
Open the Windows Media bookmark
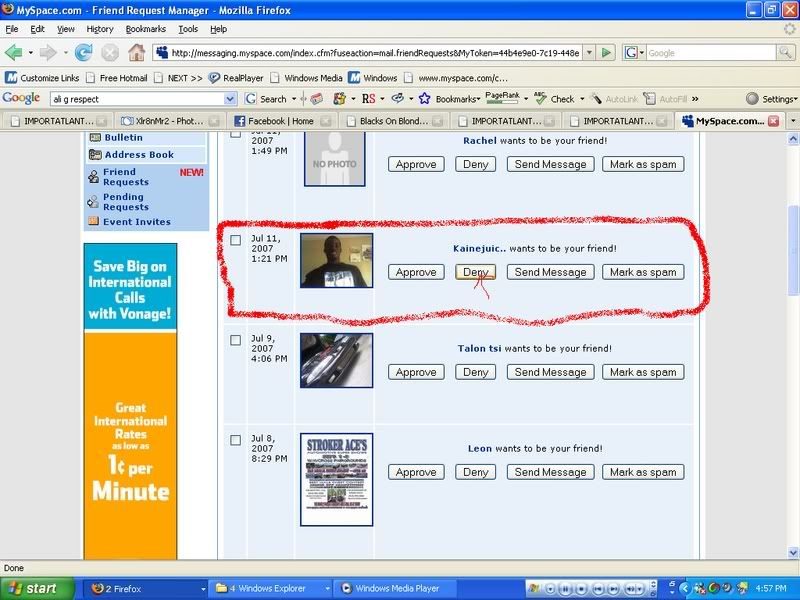(x=307, y=78)
